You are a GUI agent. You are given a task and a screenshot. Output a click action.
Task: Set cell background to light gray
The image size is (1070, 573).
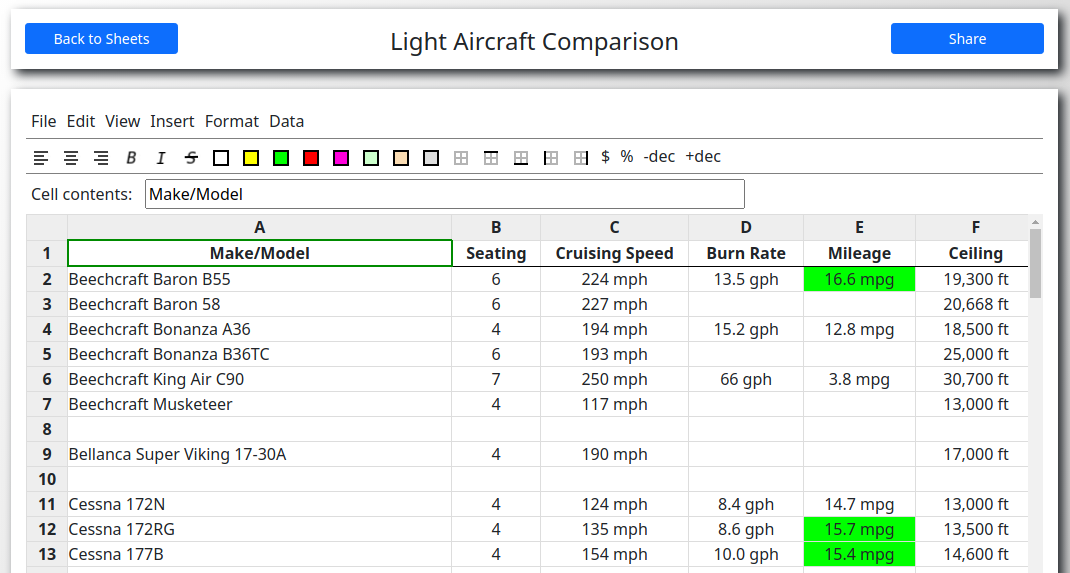click(431, 158)
